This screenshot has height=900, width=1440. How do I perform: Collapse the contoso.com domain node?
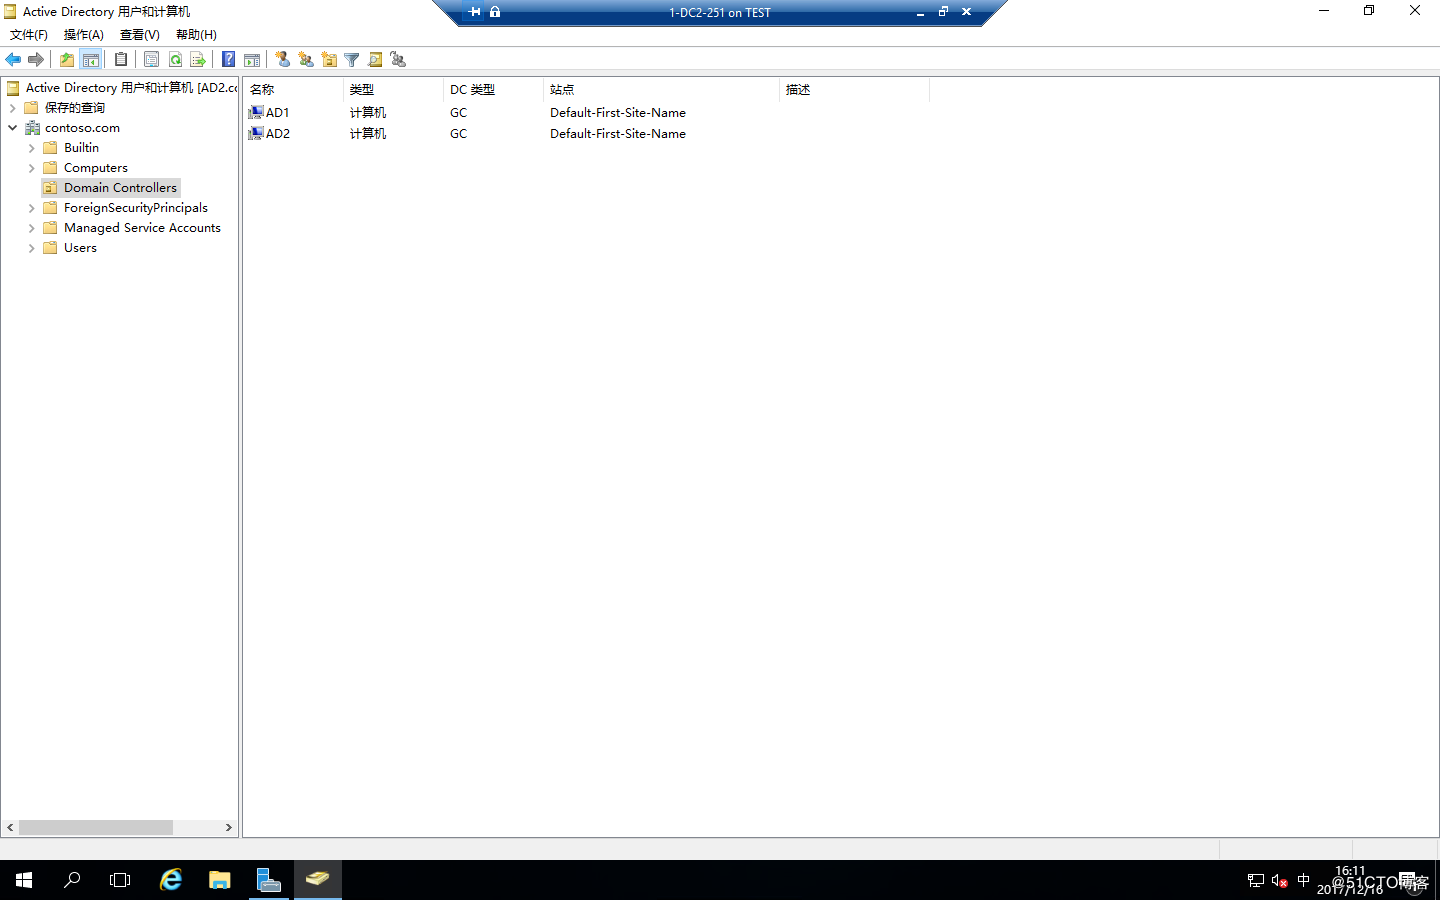tap(12, 128)
